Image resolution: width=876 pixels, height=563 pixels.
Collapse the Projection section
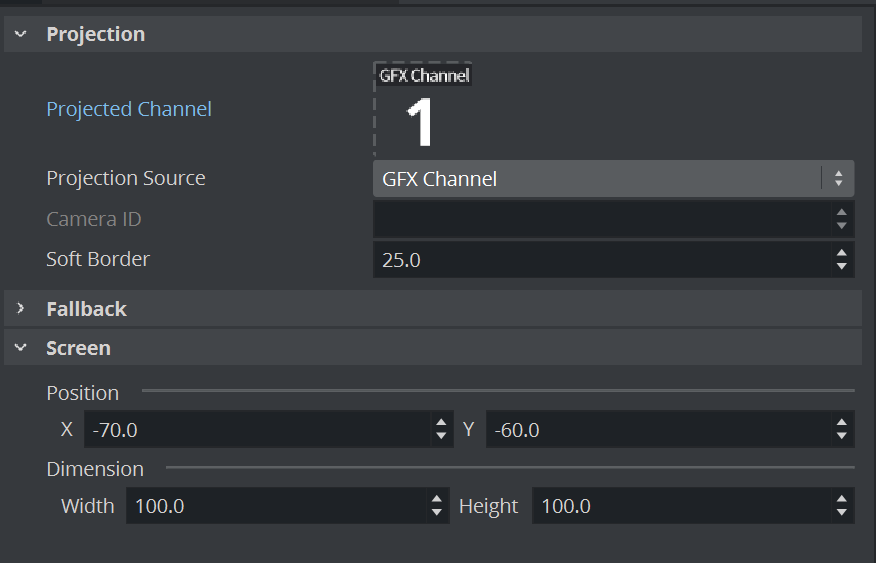tap(20, 34)
